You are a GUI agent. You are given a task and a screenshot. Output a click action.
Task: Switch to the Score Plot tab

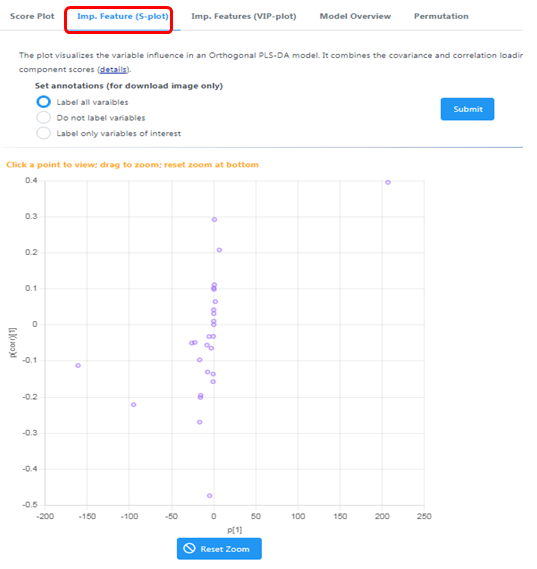tap(32, 16)
